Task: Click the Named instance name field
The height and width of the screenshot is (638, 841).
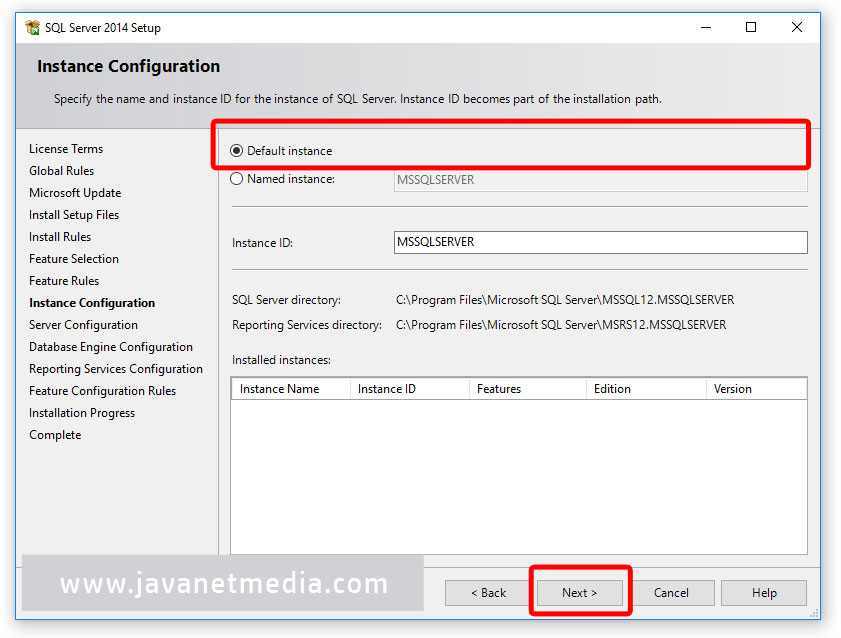Action: 600,180
